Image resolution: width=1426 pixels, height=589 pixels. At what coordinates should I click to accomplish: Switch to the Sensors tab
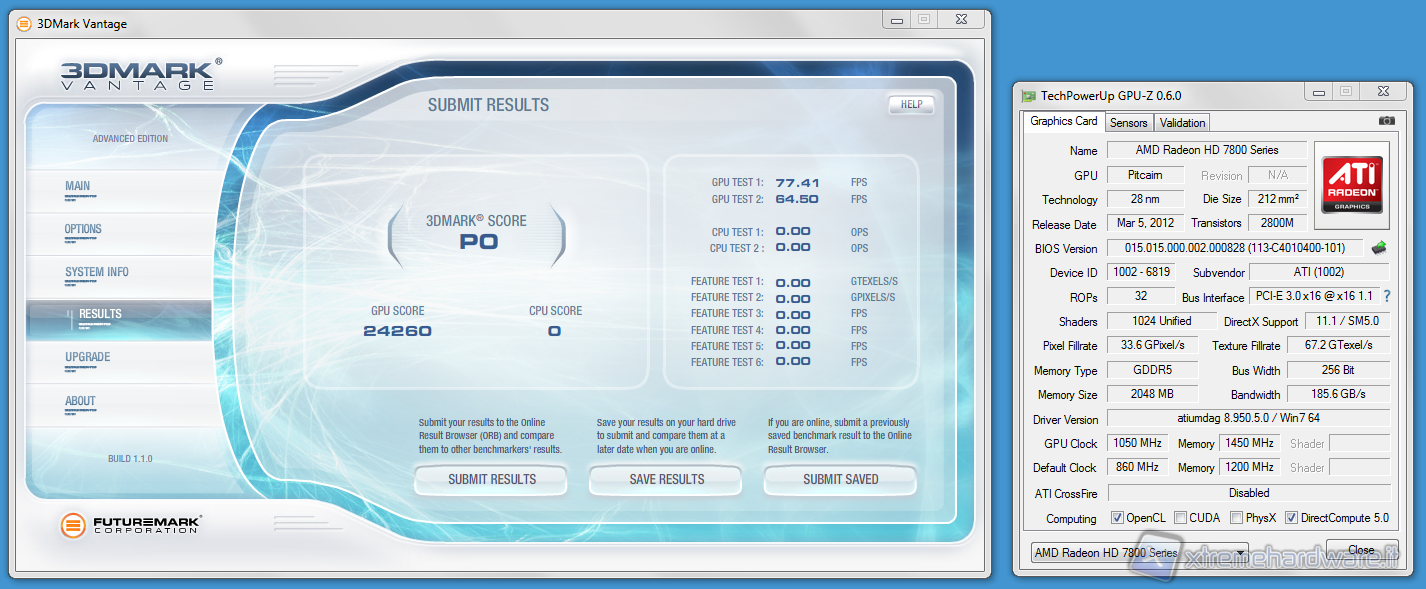pos(1129,122)
